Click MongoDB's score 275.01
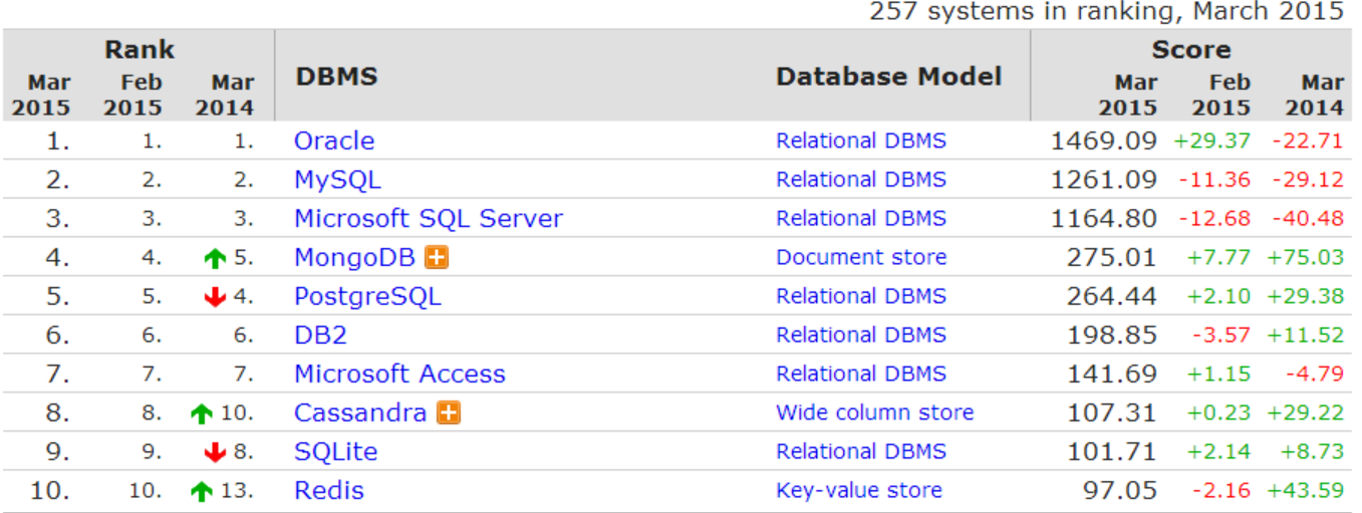 [x=1111, y=257]
